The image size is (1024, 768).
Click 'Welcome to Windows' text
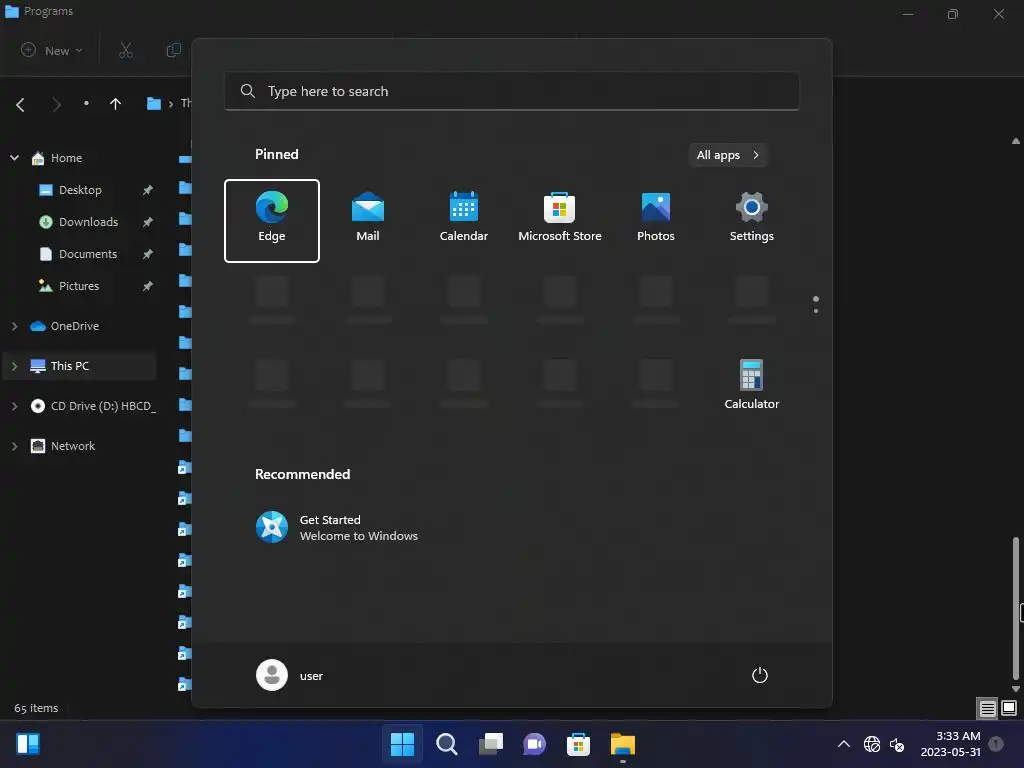(359, 536)
